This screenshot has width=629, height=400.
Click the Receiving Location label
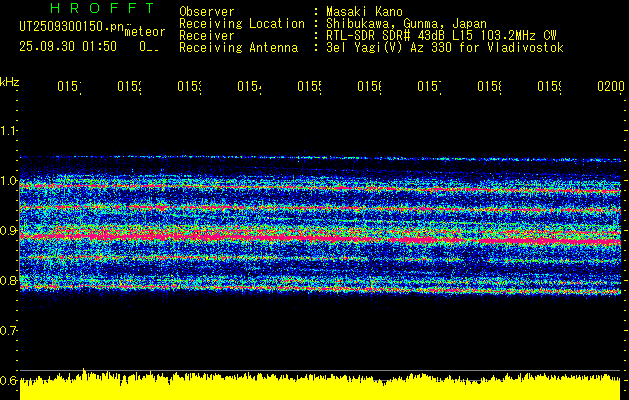click(x=242, y=24)
